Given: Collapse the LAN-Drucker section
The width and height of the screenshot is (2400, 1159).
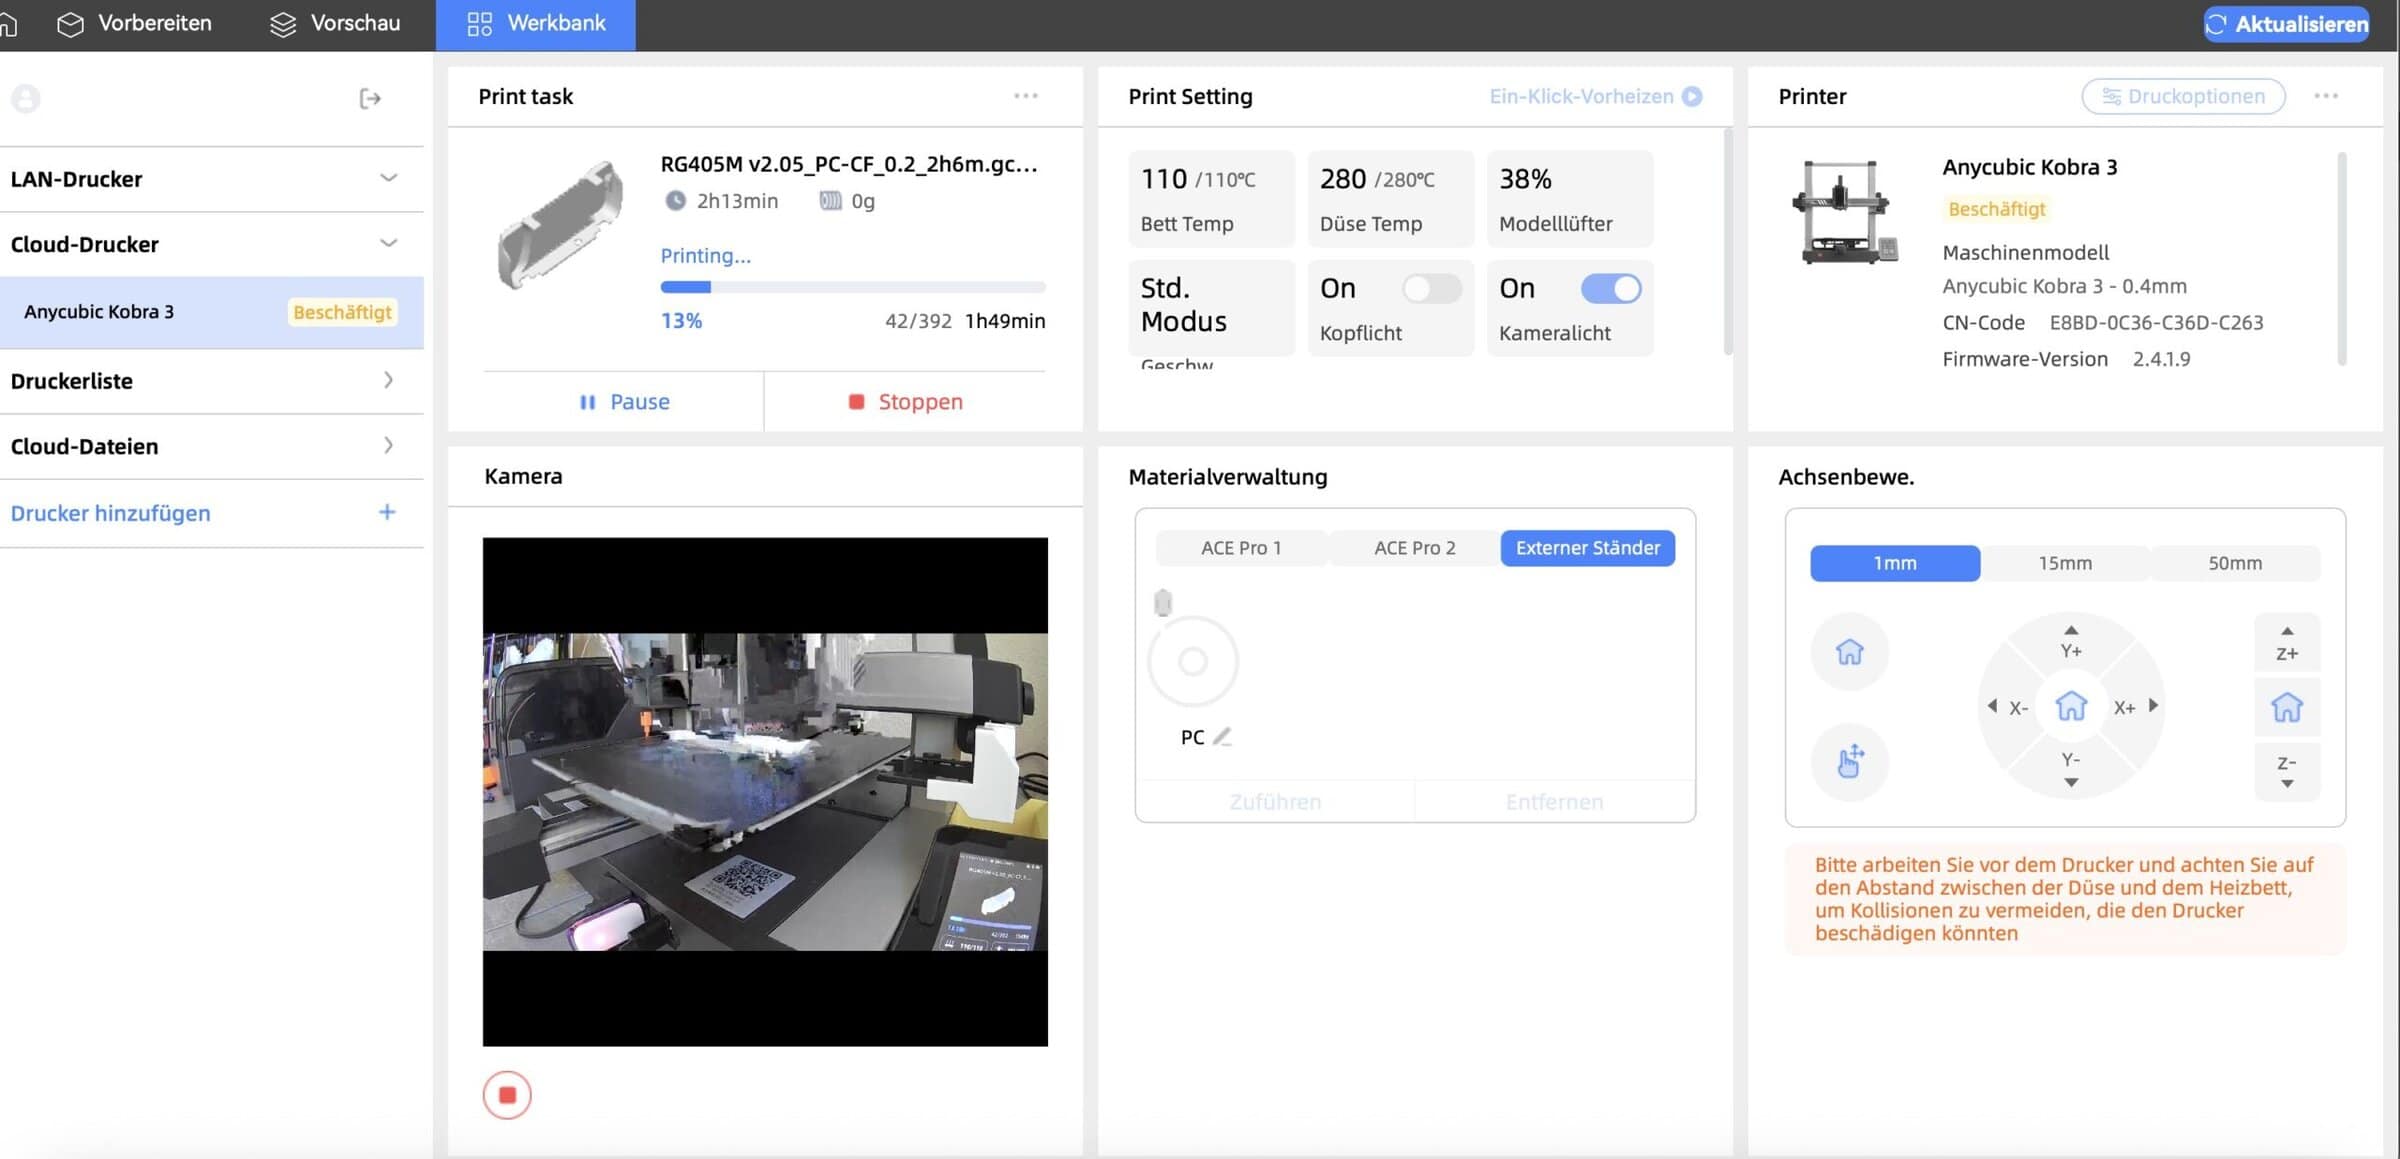Looking at the screenshot, I should [x=388, y=178].
